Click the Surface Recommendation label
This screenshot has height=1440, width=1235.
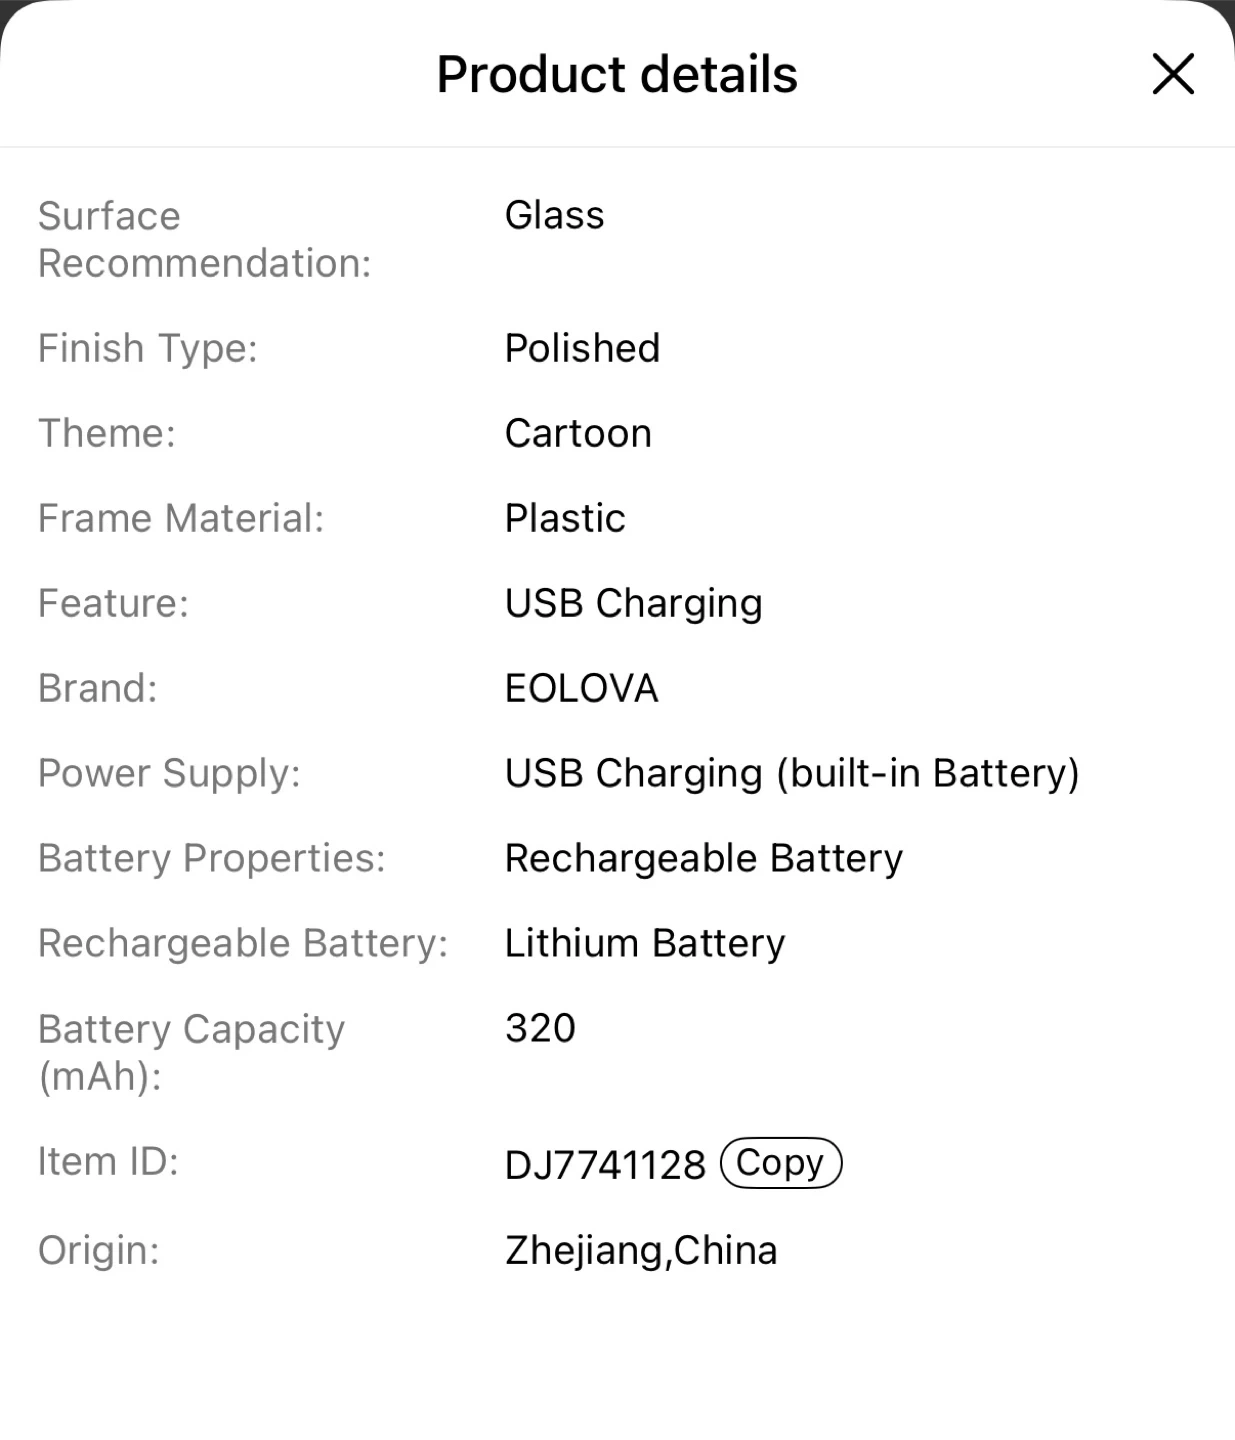pyautogui.click(x=204, y=239)
